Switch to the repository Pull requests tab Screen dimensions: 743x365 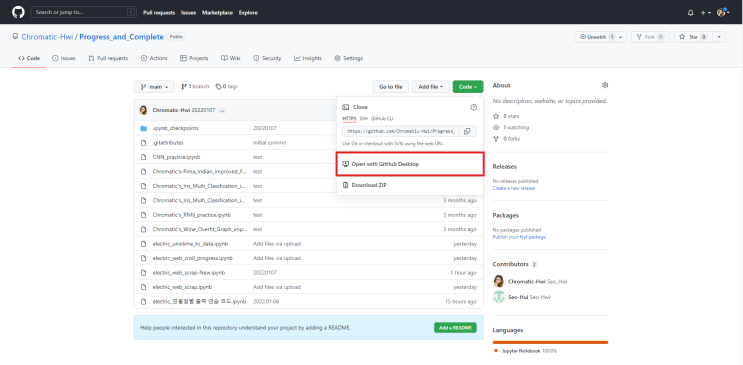click(x=108, y=58)
